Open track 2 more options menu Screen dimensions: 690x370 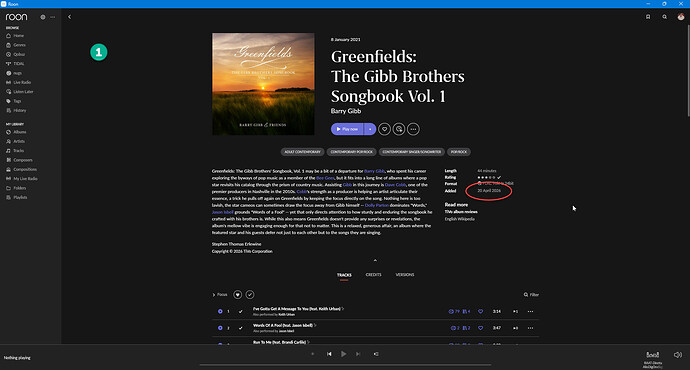pos(530,328)
